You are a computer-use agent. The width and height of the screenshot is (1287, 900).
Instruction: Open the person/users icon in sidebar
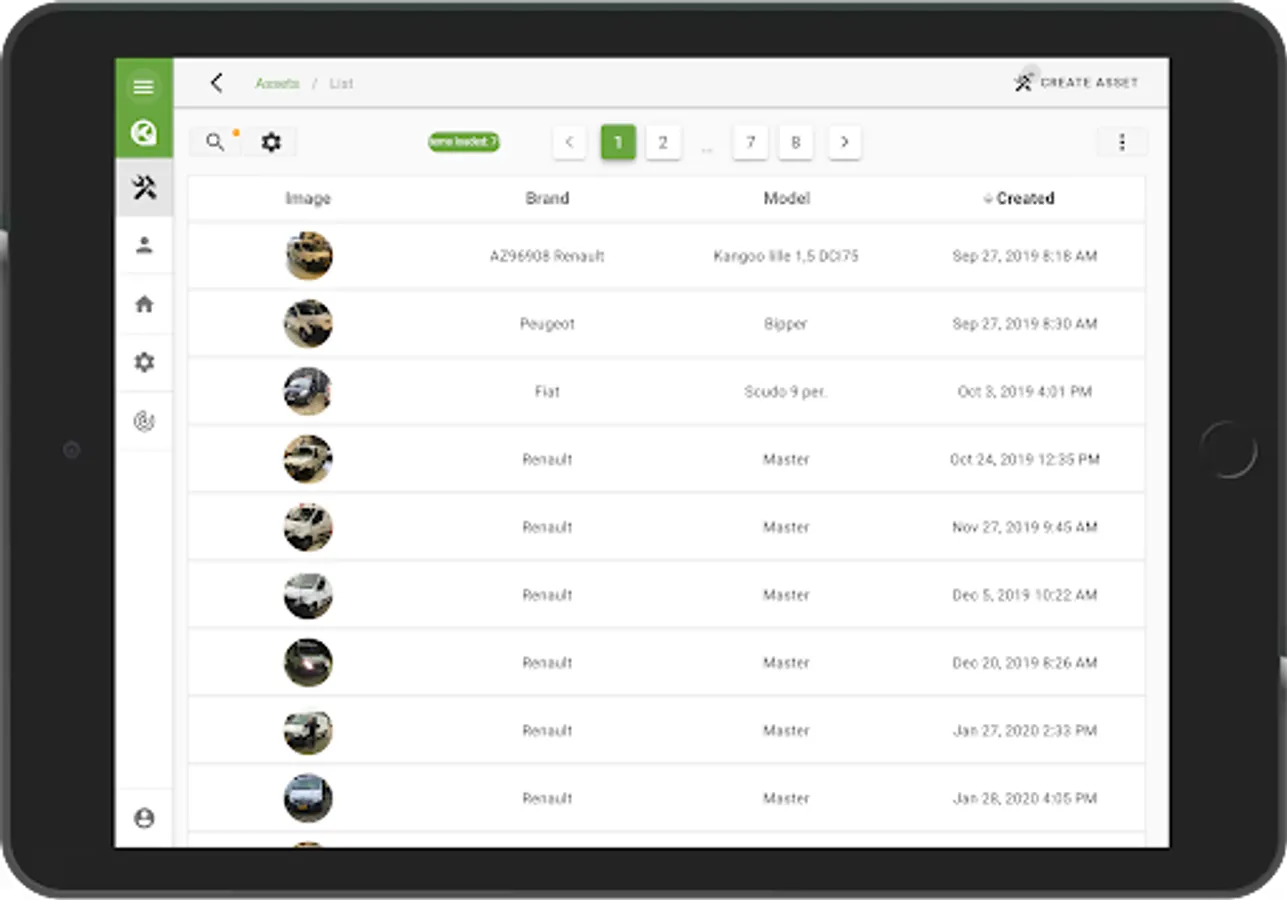coord(144,245)
